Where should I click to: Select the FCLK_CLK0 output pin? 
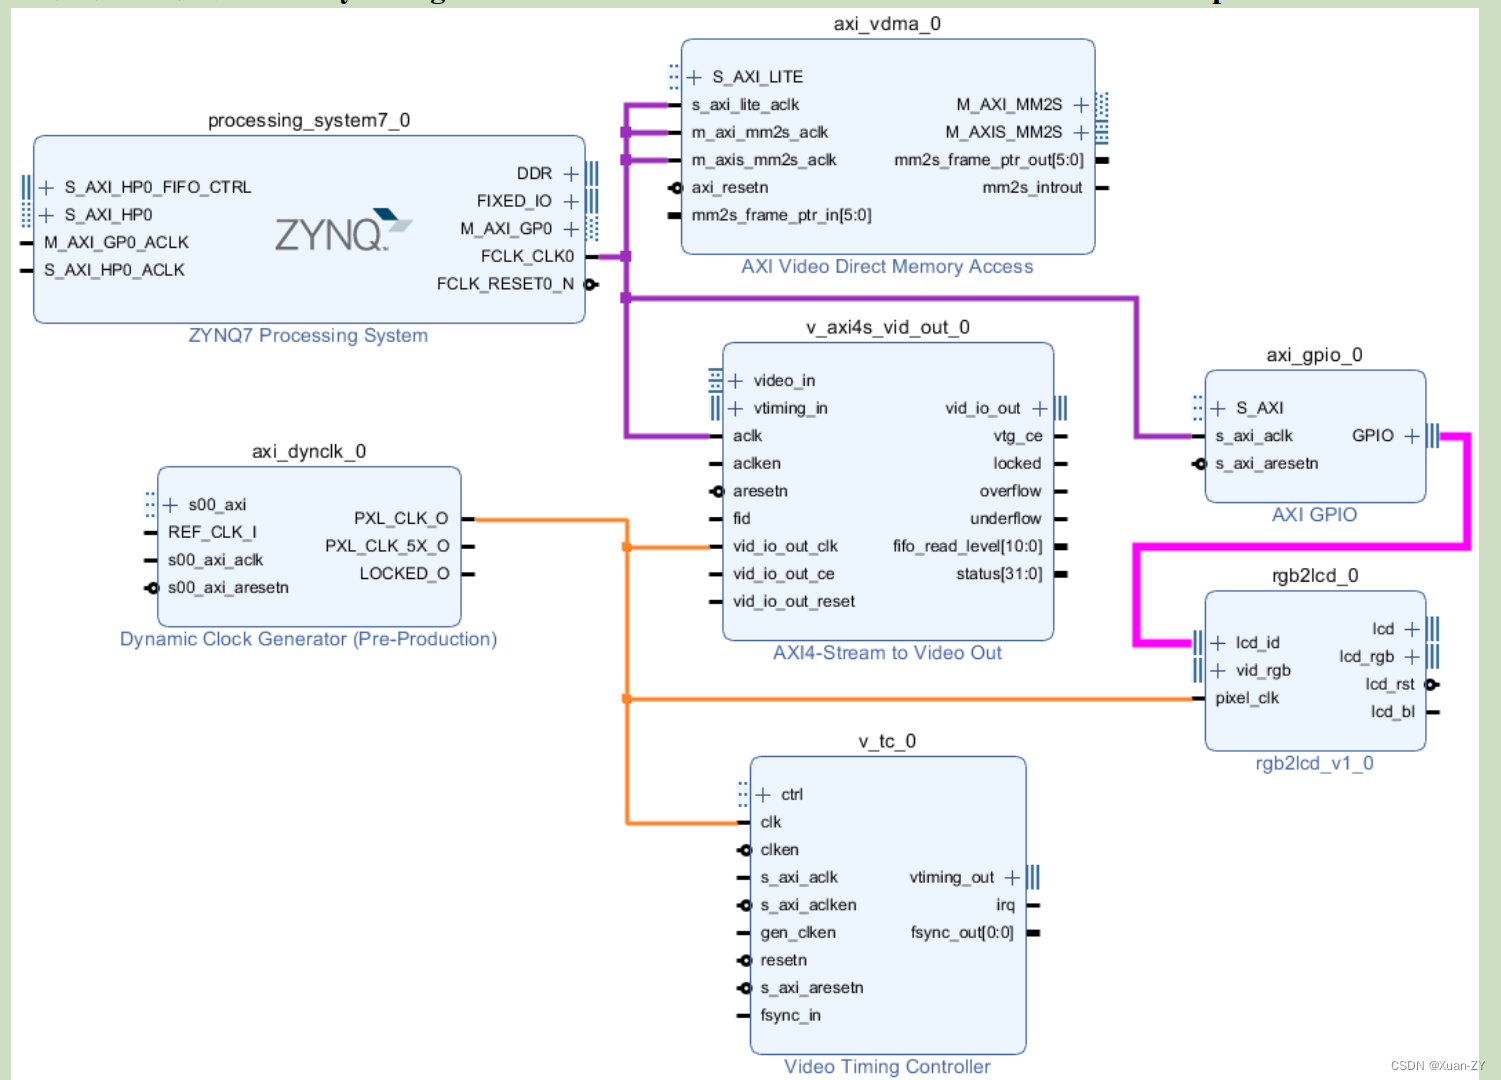(x=527, y=257)
